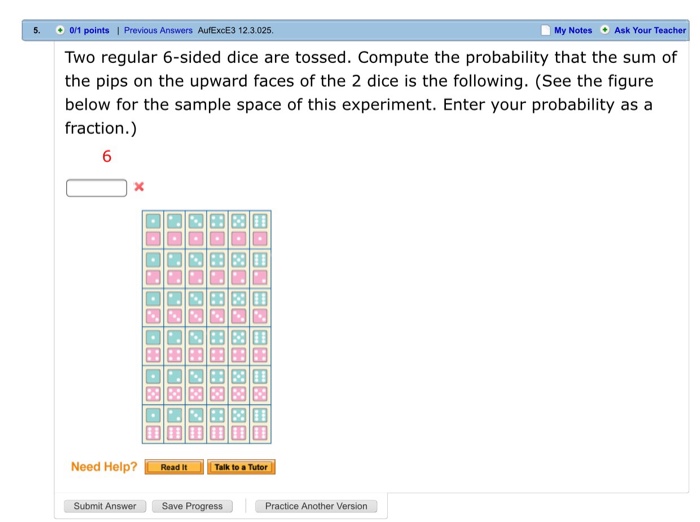Click the top-right teal six-pip die
The image size is (700, 522).
click(x=260, y=219)
